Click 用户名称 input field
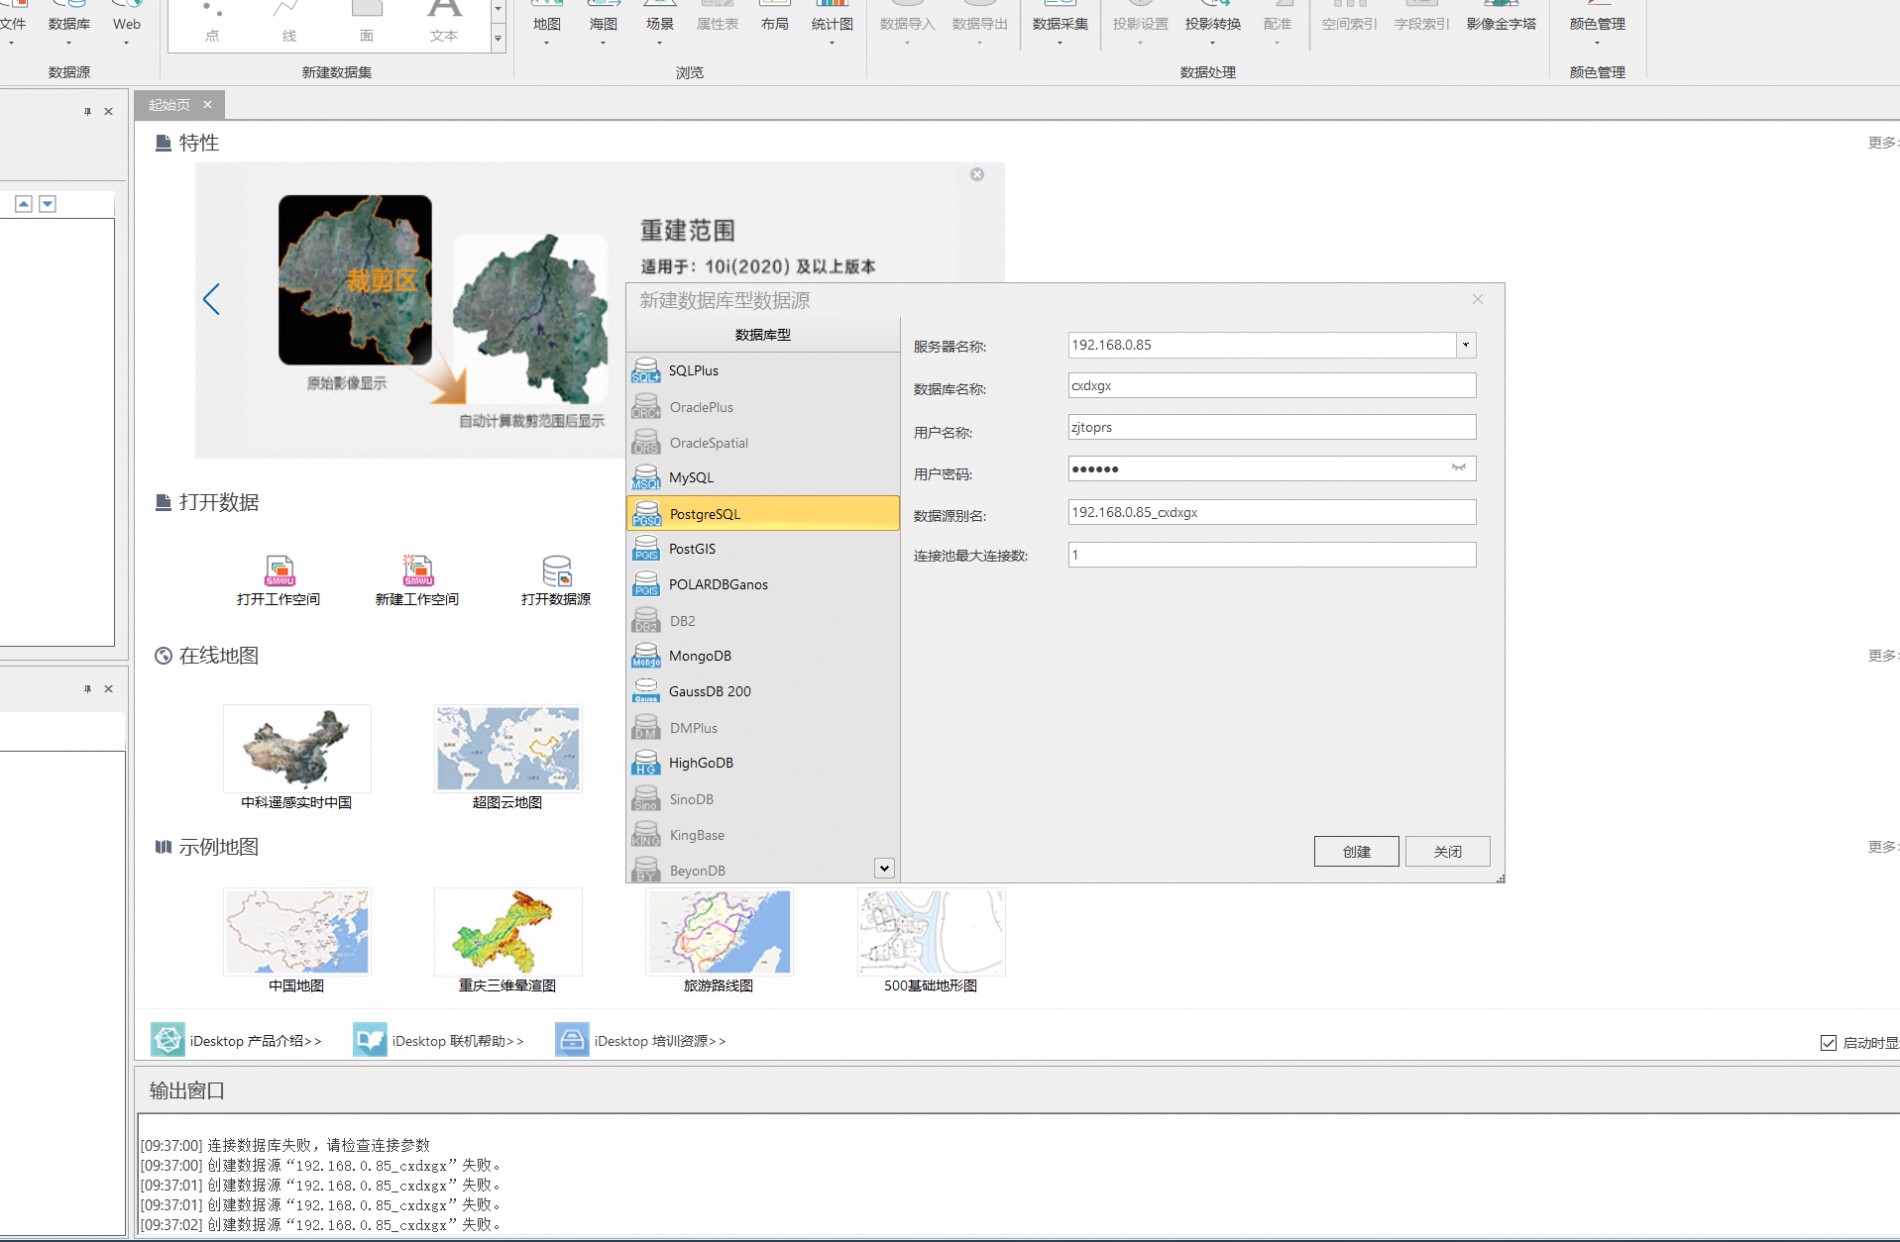 [1272, 427]
